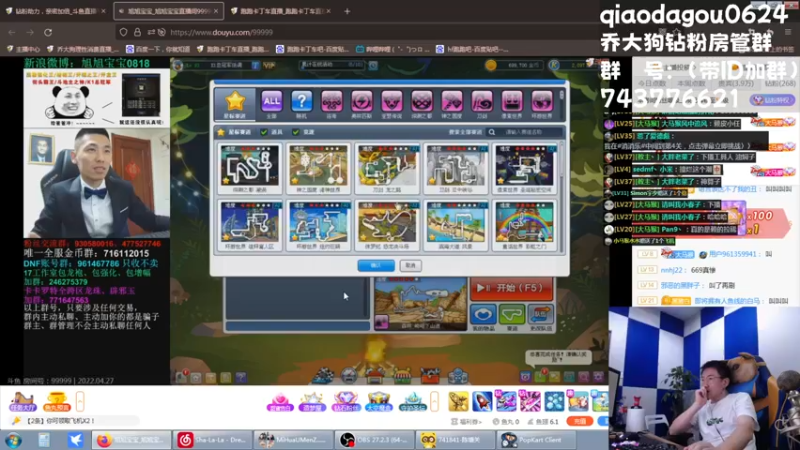The width and height of the screenshot is (800, 450).
Task: Click the magnifier search icon in track dialog
Action: click(492, 132)
